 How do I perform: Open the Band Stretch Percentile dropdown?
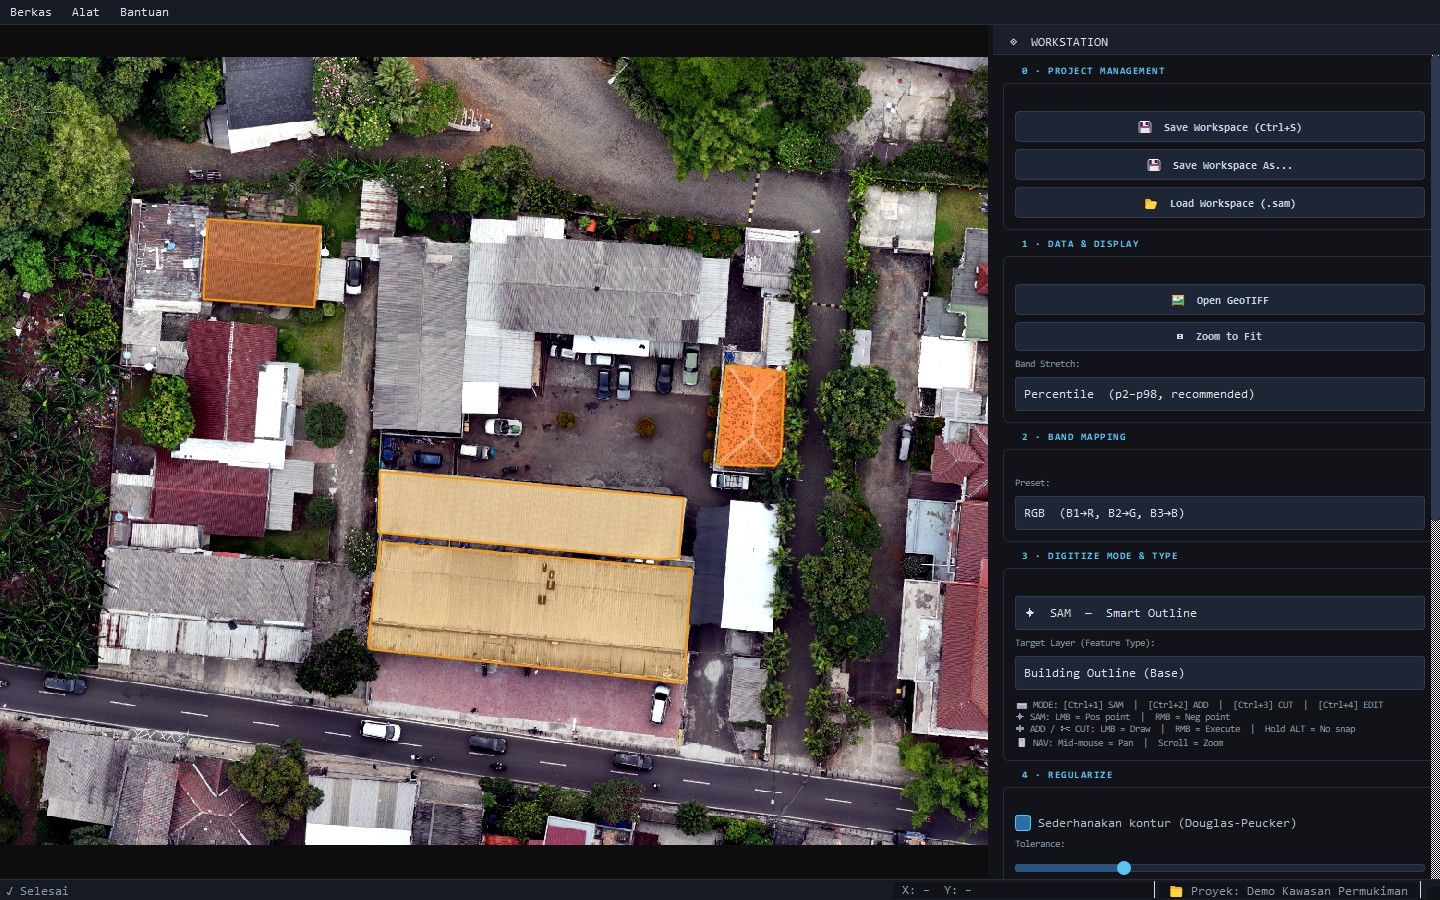[x=1219, y=394]
